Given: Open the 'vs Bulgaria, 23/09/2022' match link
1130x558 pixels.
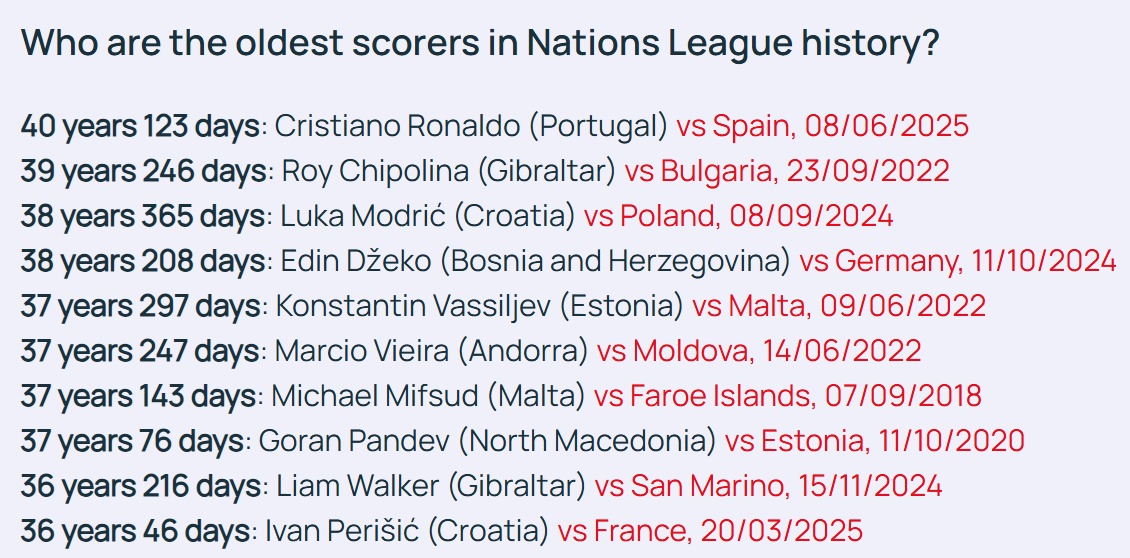Looking at the screenshot, I should pos(786,171).
